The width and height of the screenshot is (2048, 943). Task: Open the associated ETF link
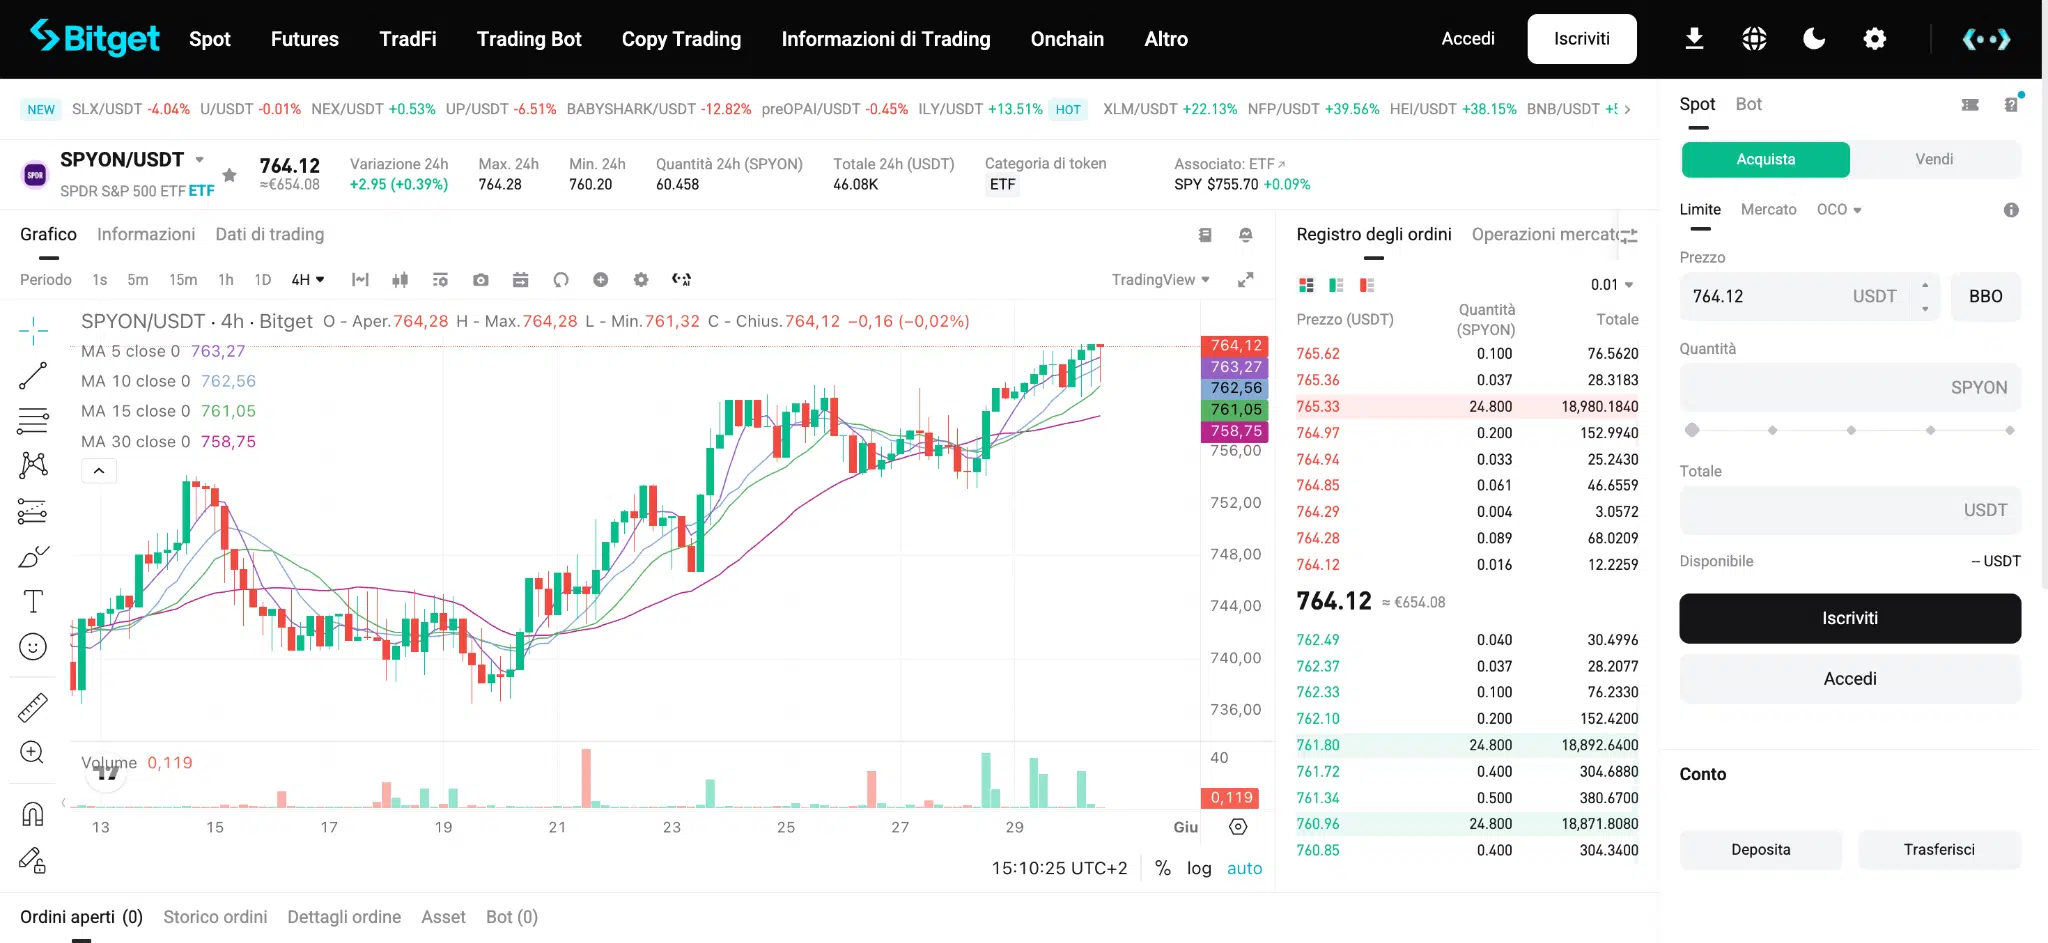click(x=1230, y=164)
